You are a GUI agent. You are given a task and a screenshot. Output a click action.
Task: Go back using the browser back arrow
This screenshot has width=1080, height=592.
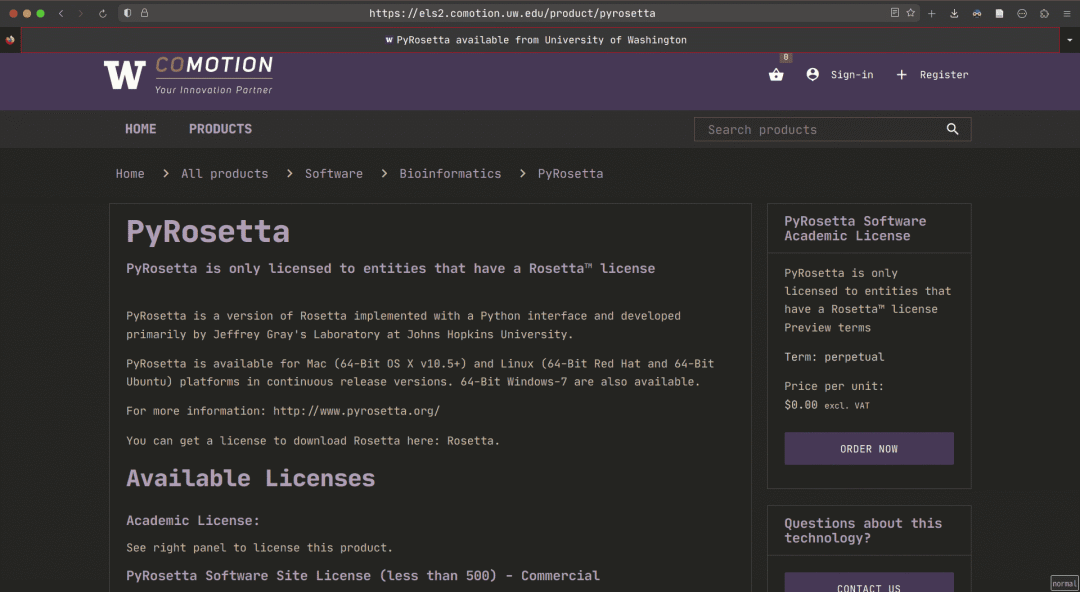(61, 13)
